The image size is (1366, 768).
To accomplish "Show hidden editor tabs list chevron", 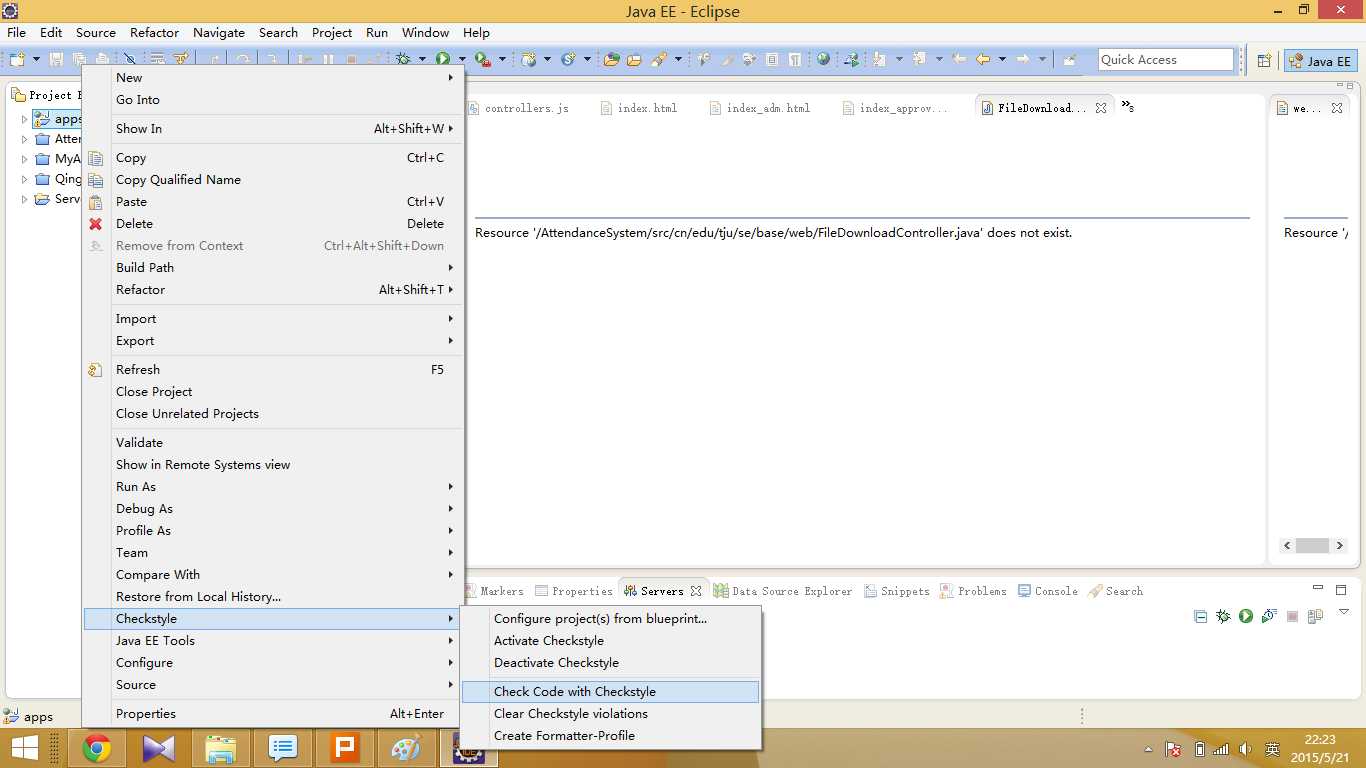I will 1127,106.
